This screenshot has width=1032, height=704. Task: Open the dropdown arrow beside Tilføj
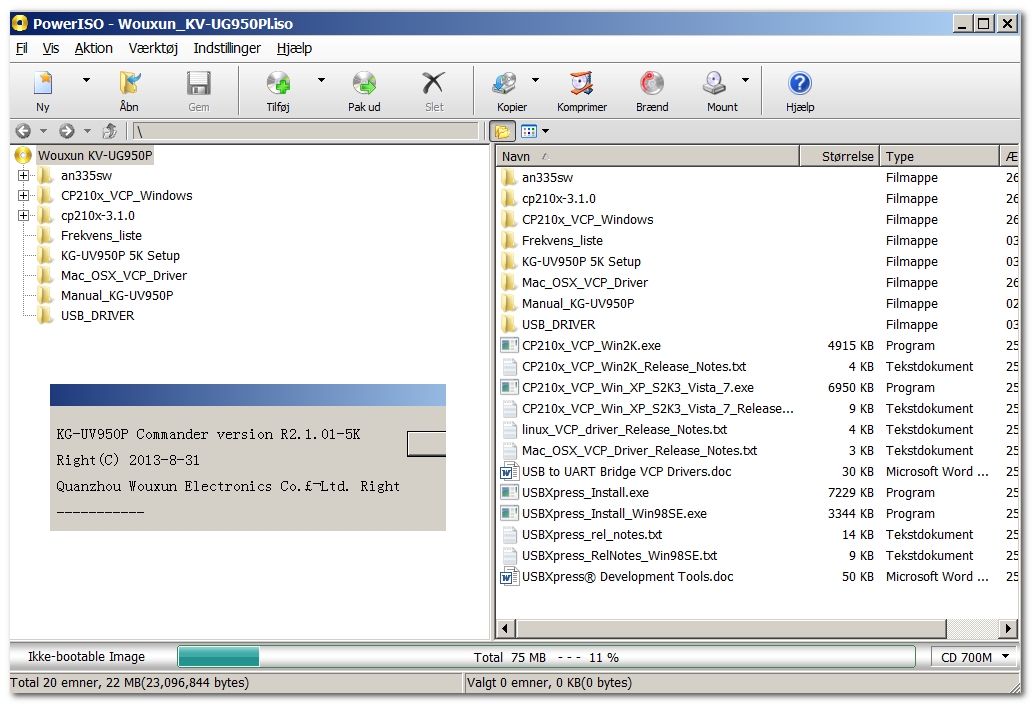coord(321,80)
